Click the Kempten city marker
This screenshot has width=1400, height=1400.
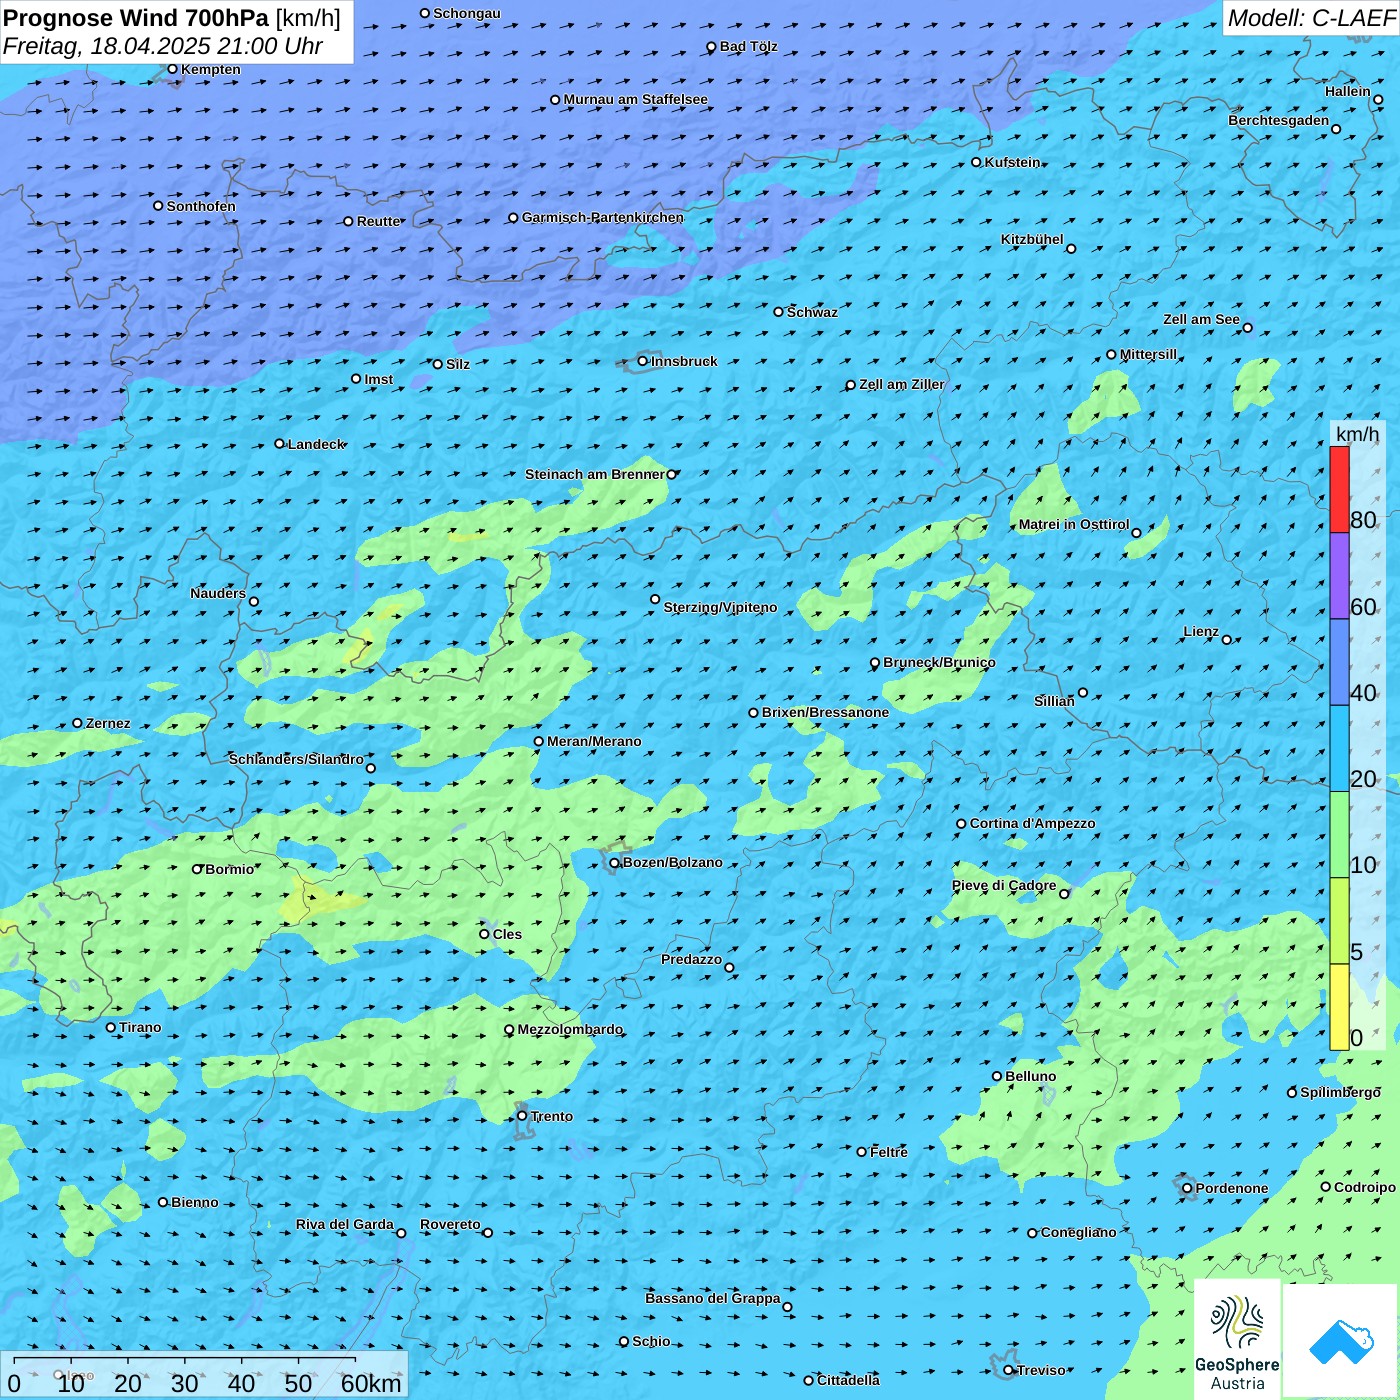[x=172, y=69]
